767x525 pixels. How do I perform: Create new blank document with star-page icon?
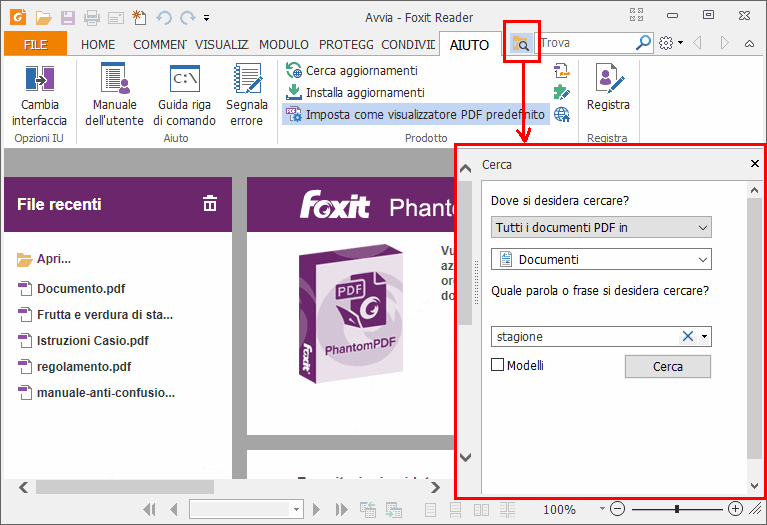click(x=139, y=18)
